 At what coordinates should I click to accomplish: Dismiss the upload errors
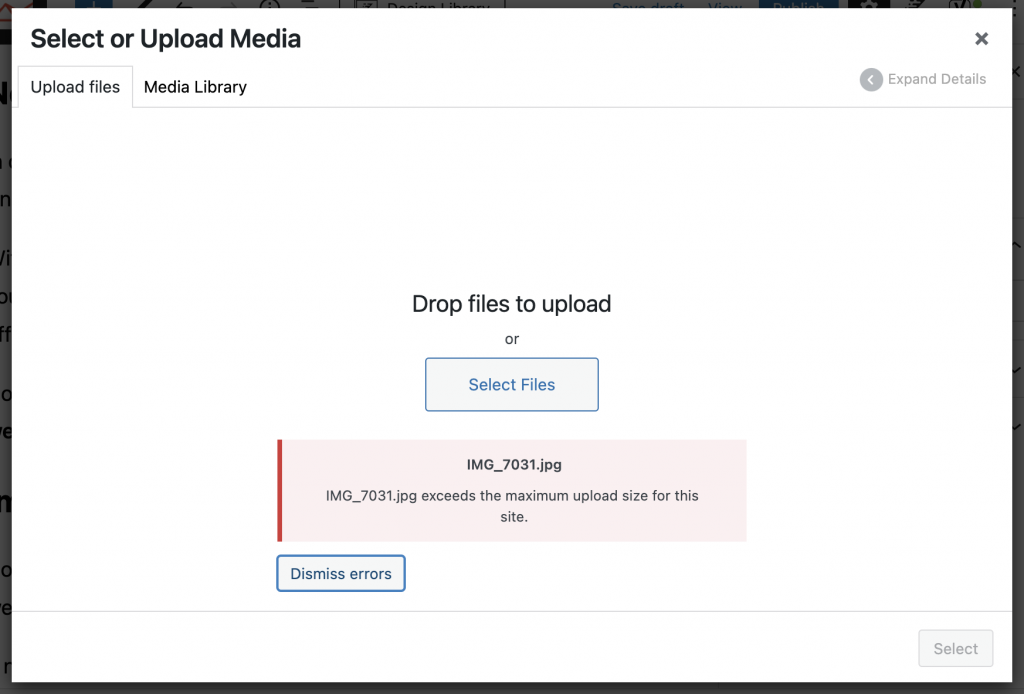point(341,573)
